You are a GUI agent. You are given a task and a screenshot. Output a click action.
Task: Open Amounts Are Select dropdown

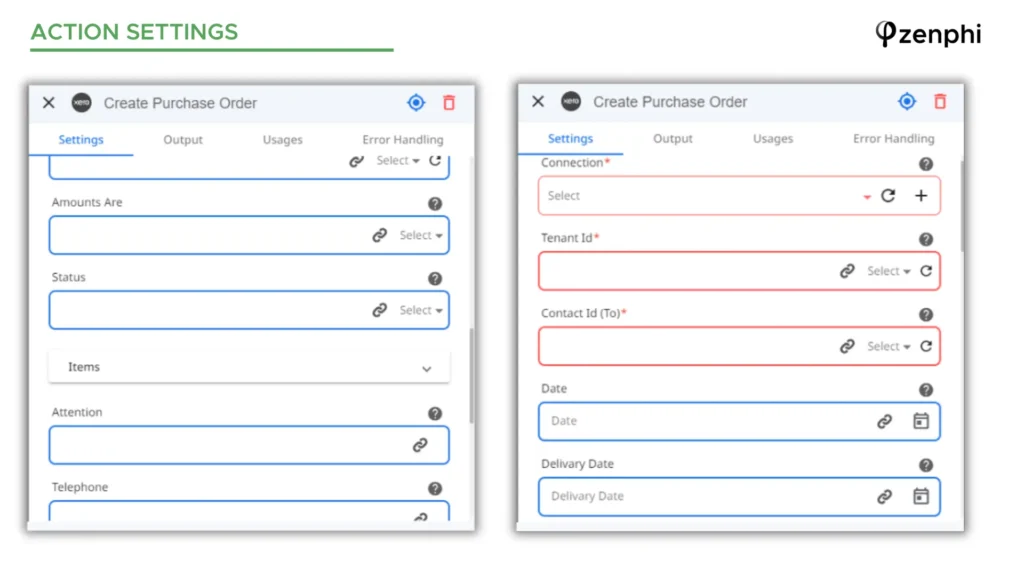pos(421,235)
